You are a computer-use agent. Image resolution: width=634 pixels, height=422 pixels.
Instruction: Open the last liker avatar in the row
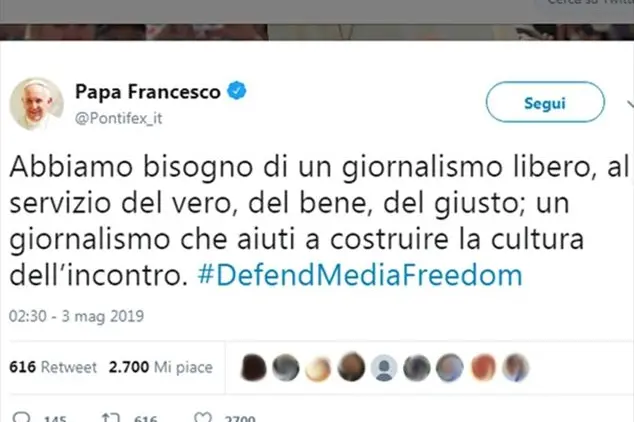(x=516, y=368)
